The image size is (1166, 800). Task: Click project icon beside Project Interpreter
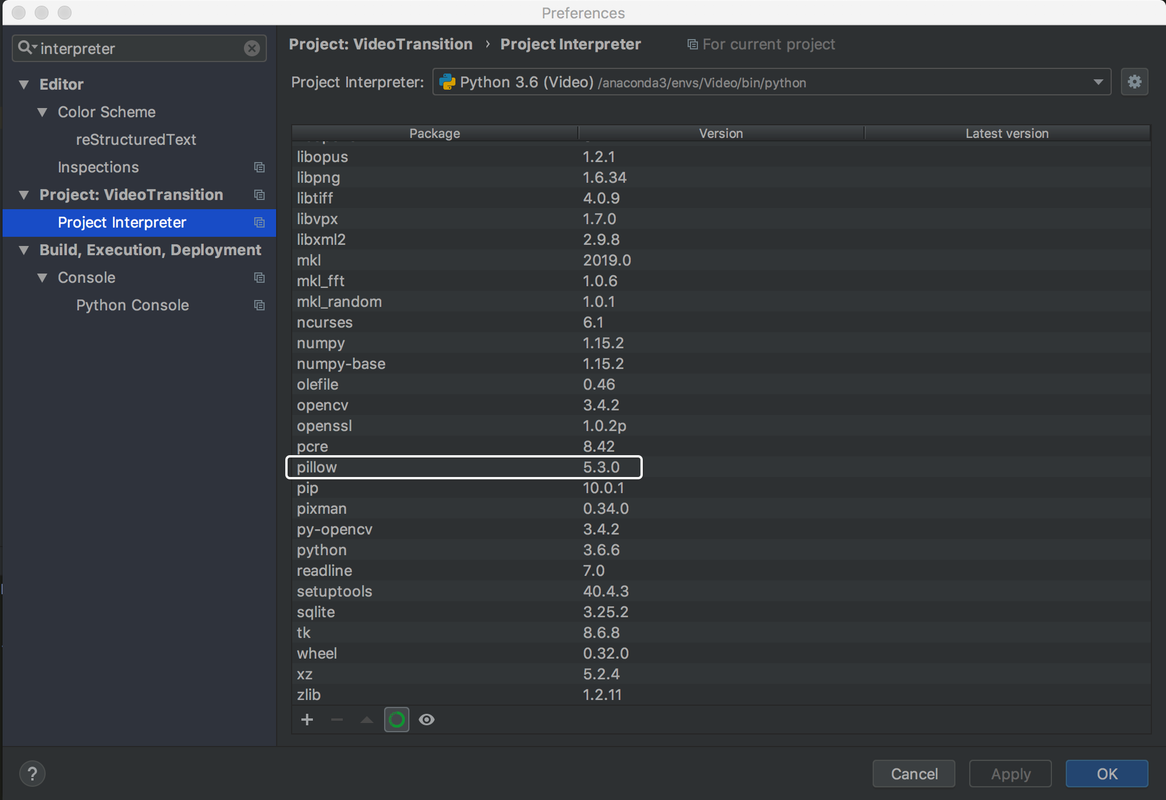[259, 222]
